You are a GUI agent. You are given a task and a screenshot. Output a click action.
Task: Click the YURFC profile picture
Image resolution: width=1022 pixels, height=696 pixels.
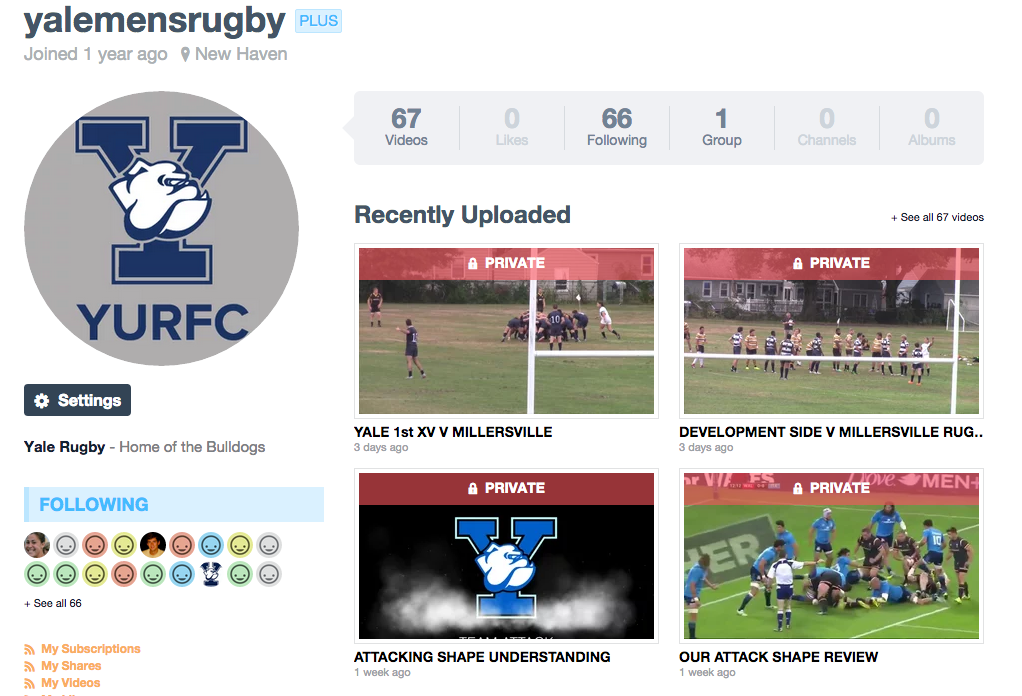click(x=162, y=228)
